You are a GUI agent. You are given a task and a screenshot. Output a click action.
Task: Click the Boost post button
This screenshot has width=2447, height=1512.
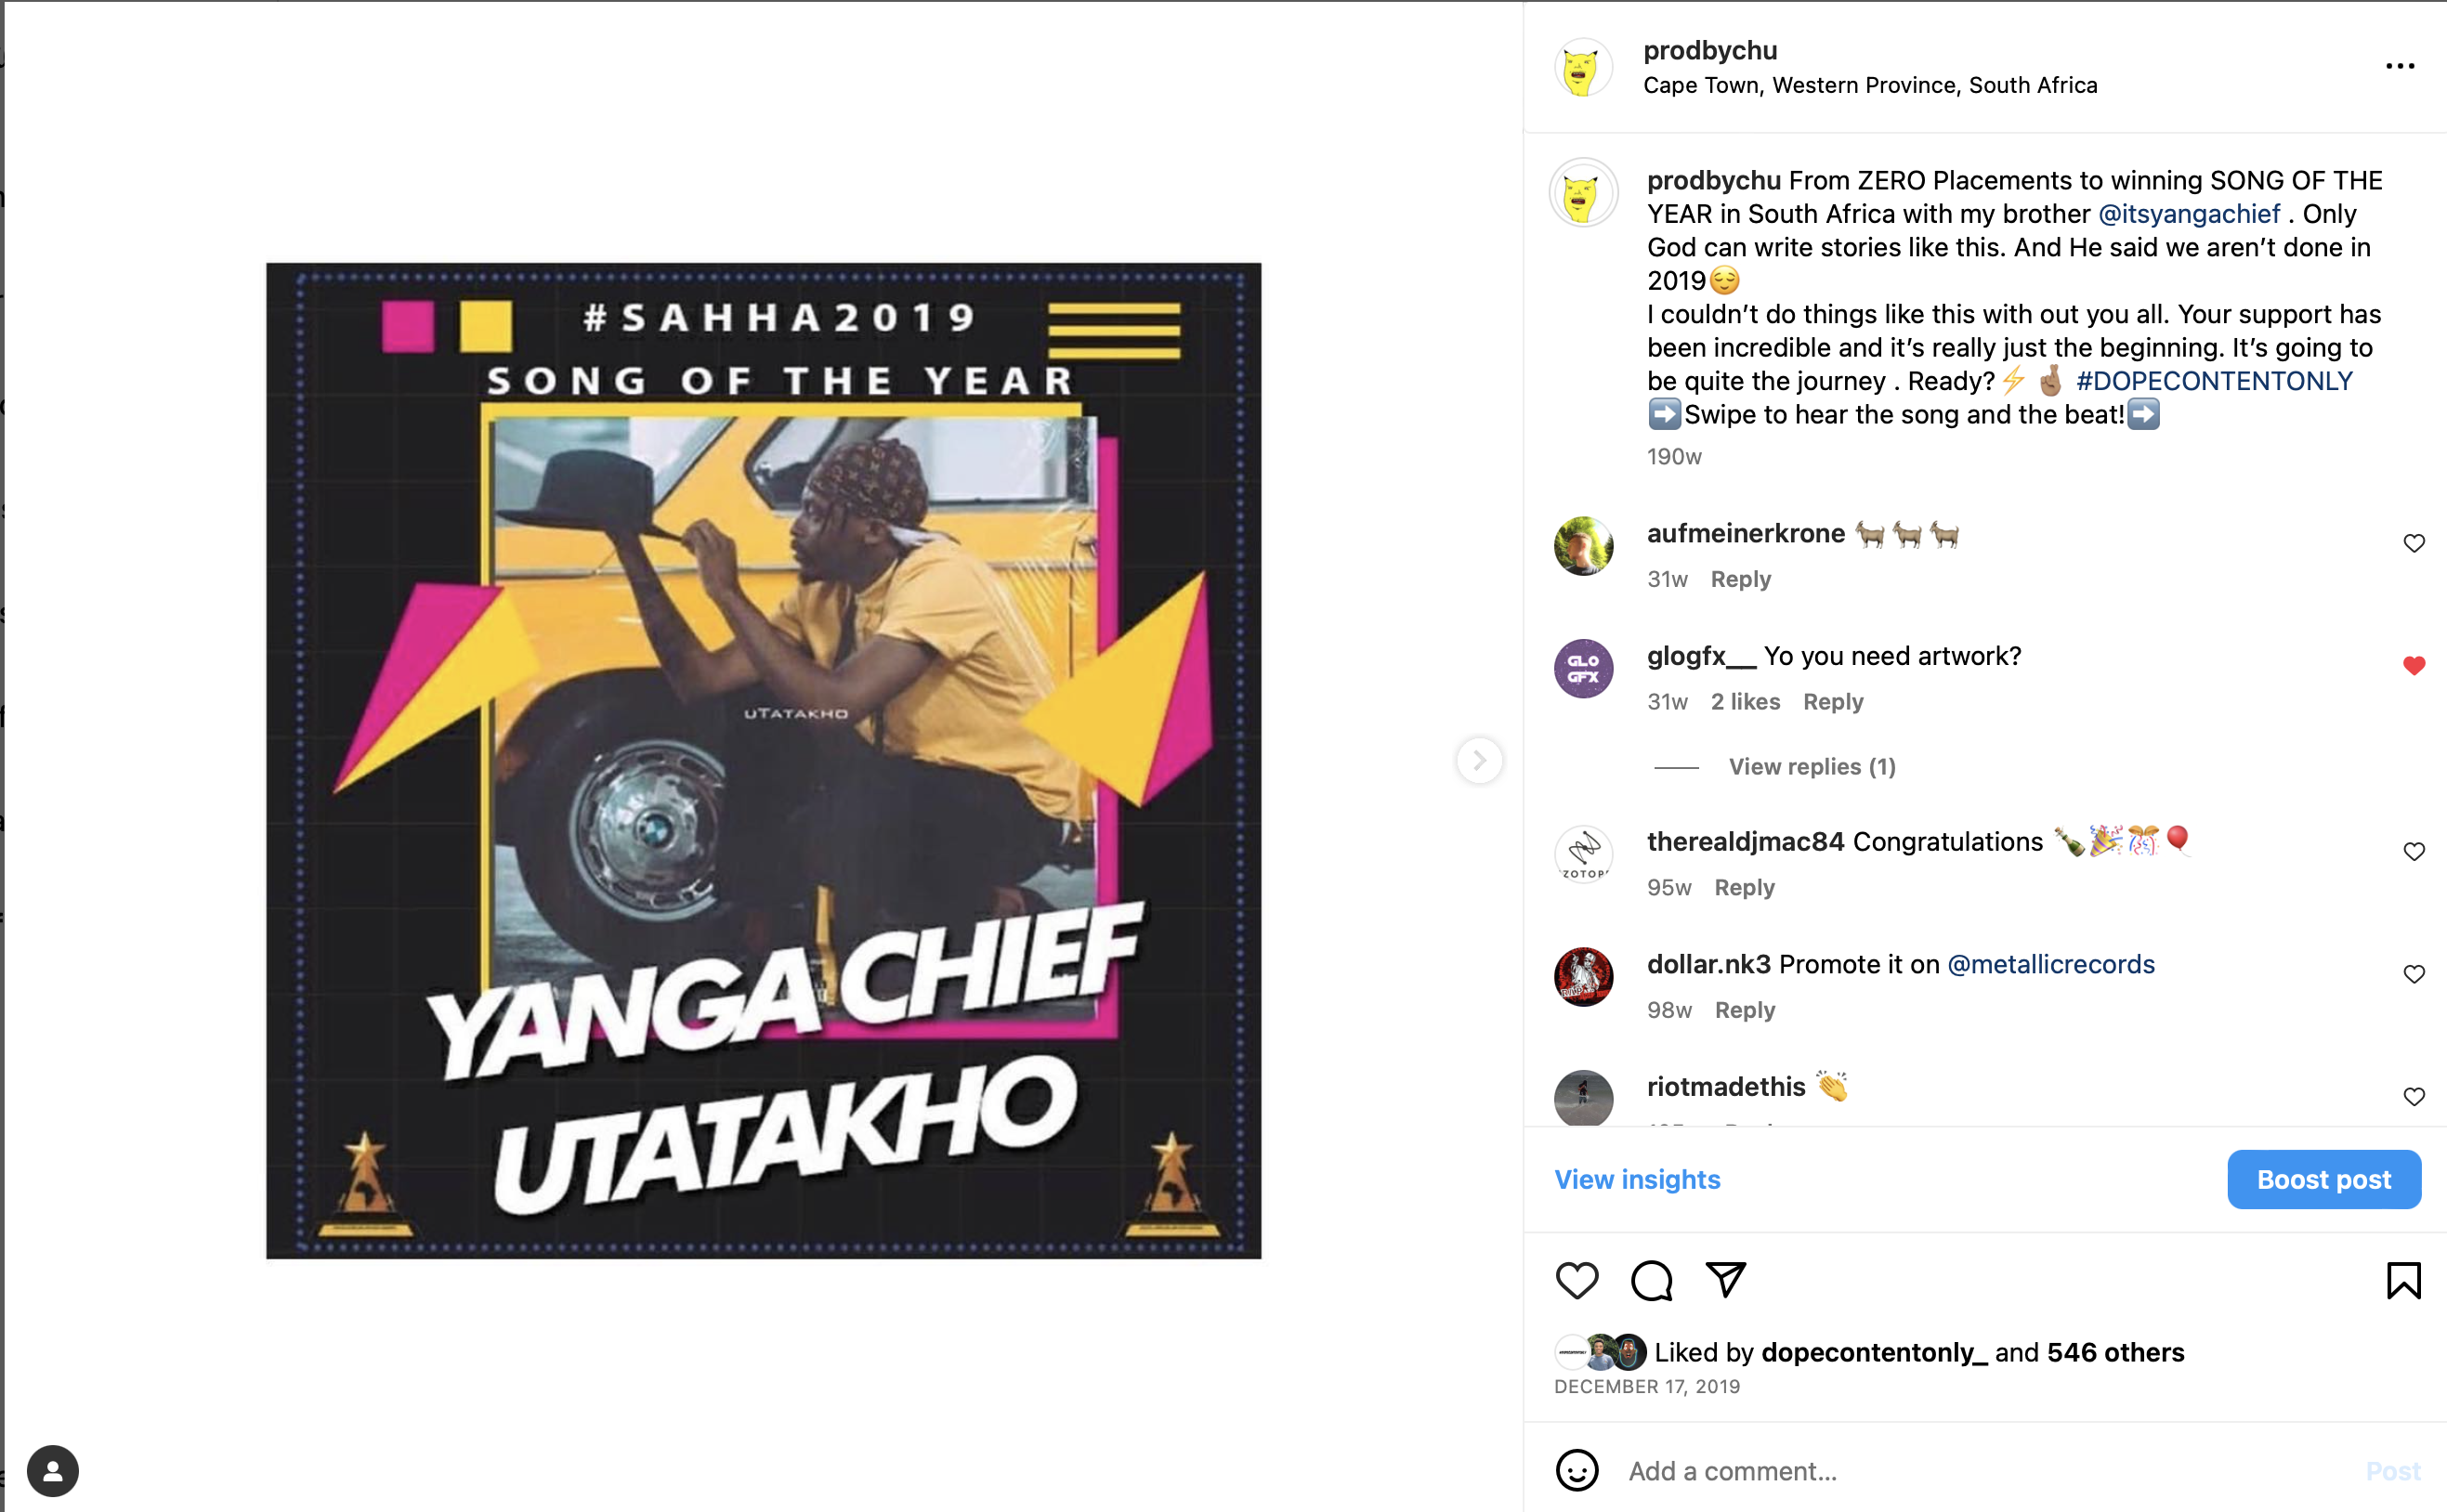(x=2323, y=1179)
